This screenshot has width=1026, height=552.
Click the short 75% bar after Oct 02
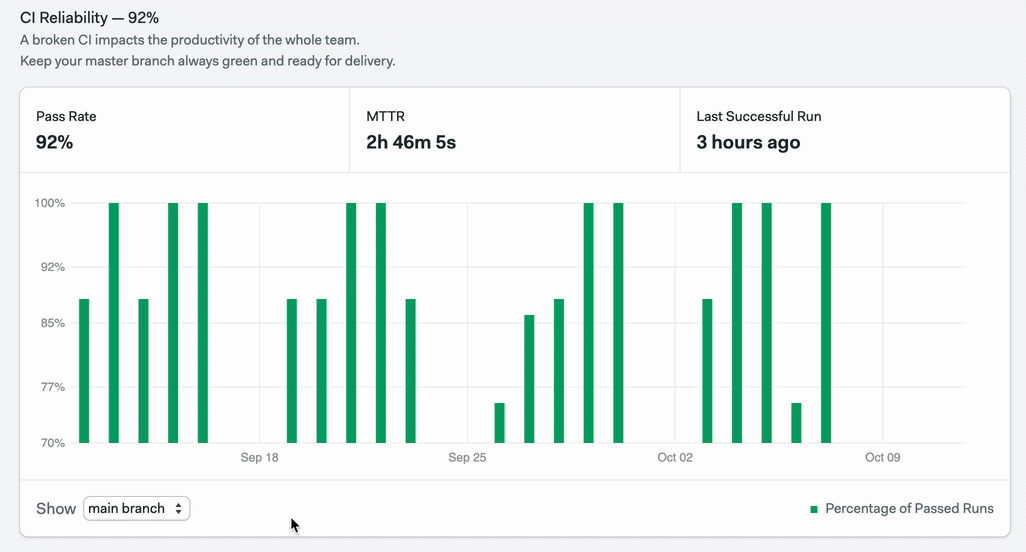pos(796,423)
